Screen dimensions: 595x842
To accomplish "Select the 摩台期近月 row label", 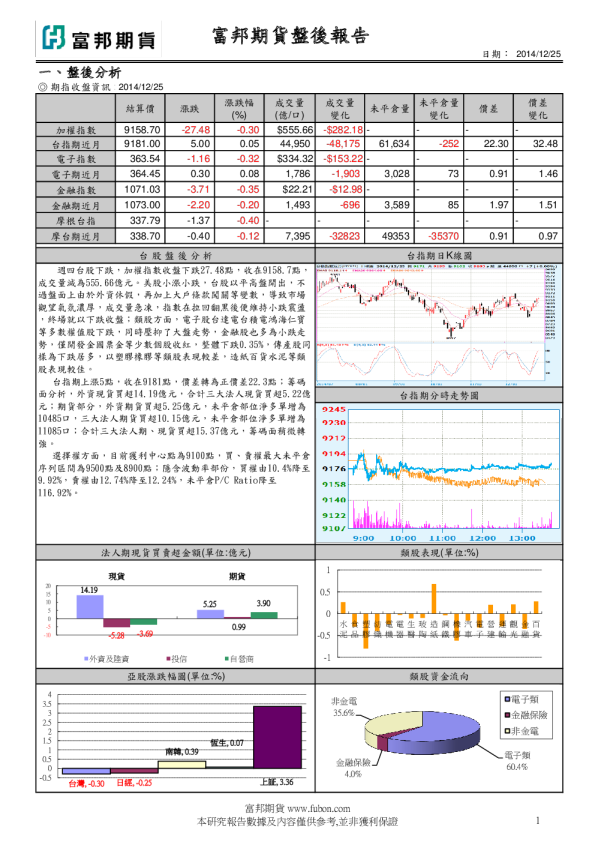I will 76,236.
